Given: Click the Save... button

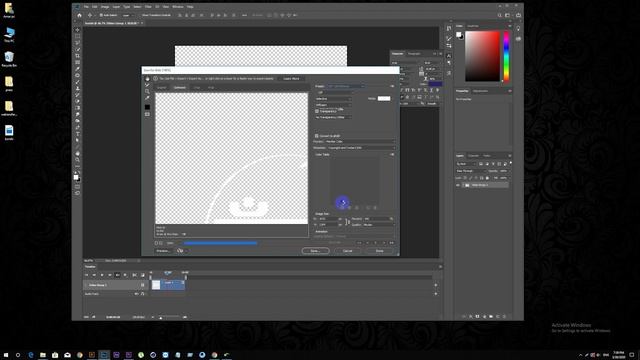Looking at the screenshot, I should (316, 251).
